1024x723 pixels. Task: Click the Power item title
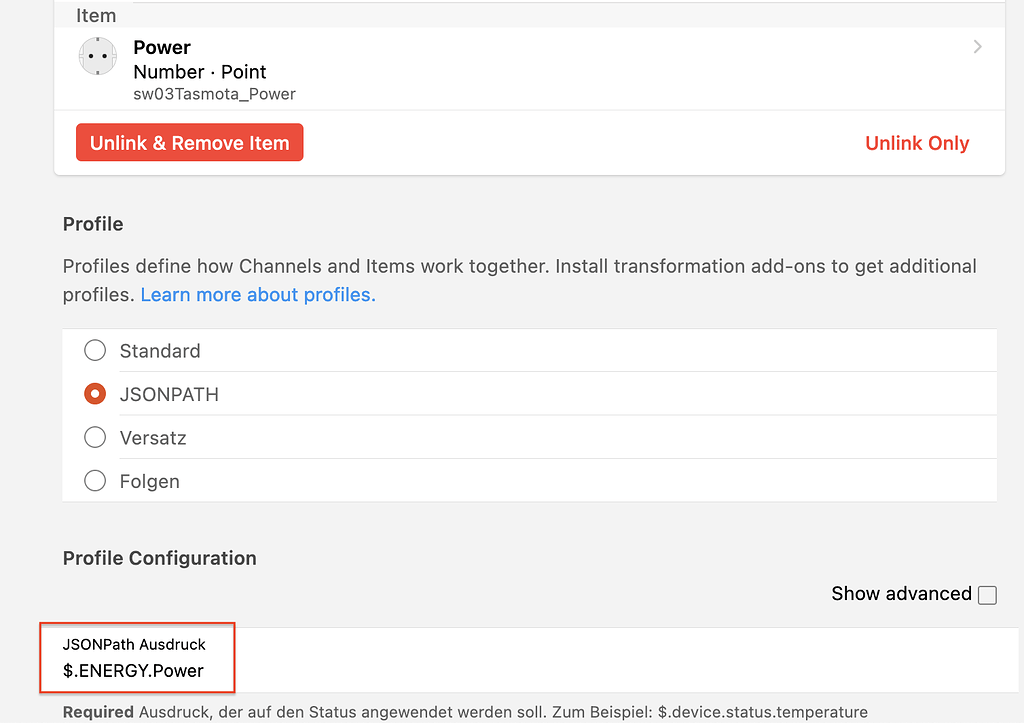(161, 47)
